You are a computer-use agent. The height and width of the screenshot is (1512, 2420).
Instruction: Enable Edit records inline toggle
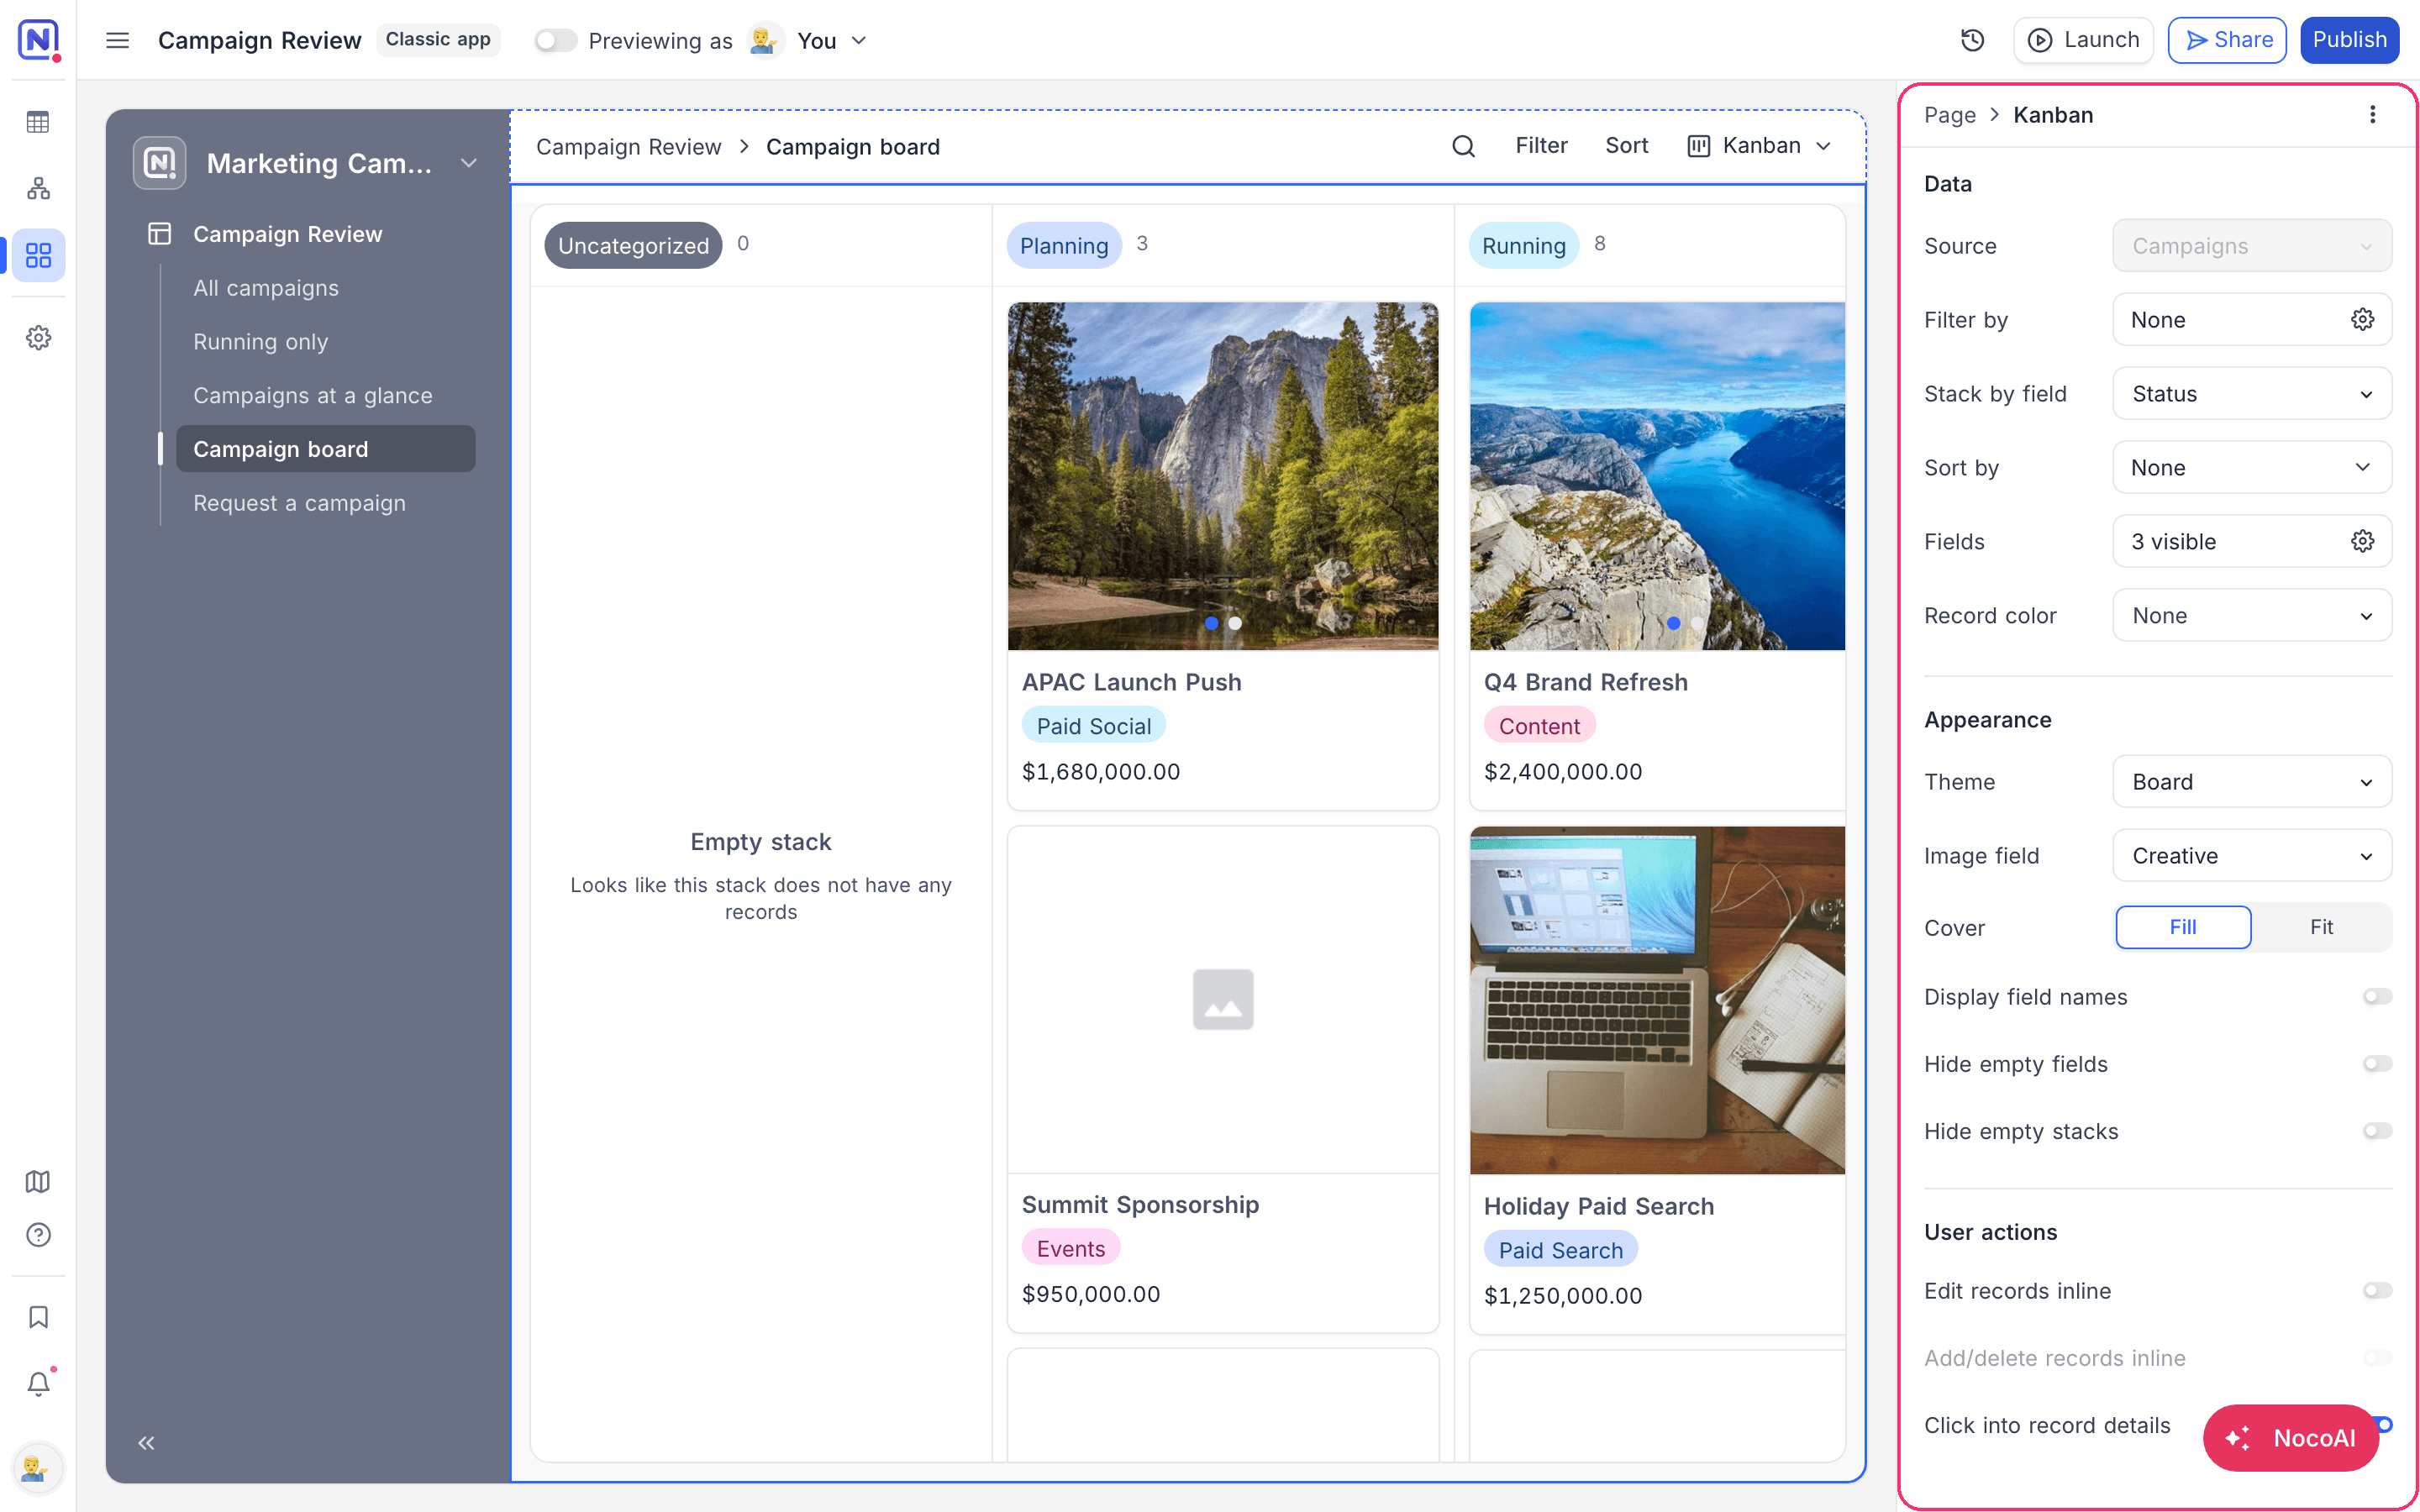tap(2377, 1290)
